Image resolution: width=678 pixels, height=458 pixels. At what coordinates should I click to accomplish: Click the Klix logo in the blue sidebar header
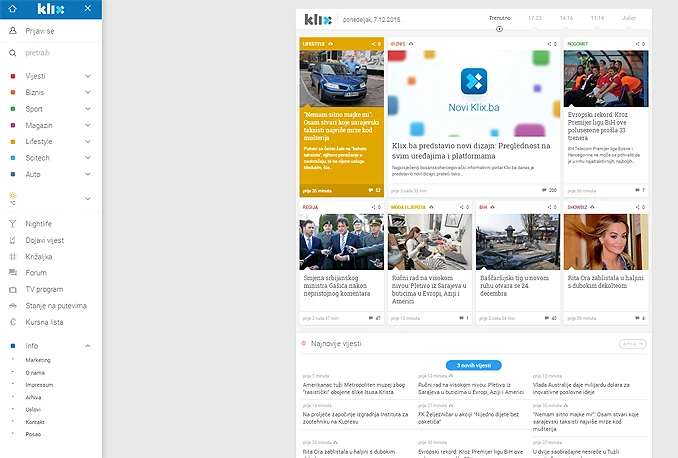[x=51, y=9]
